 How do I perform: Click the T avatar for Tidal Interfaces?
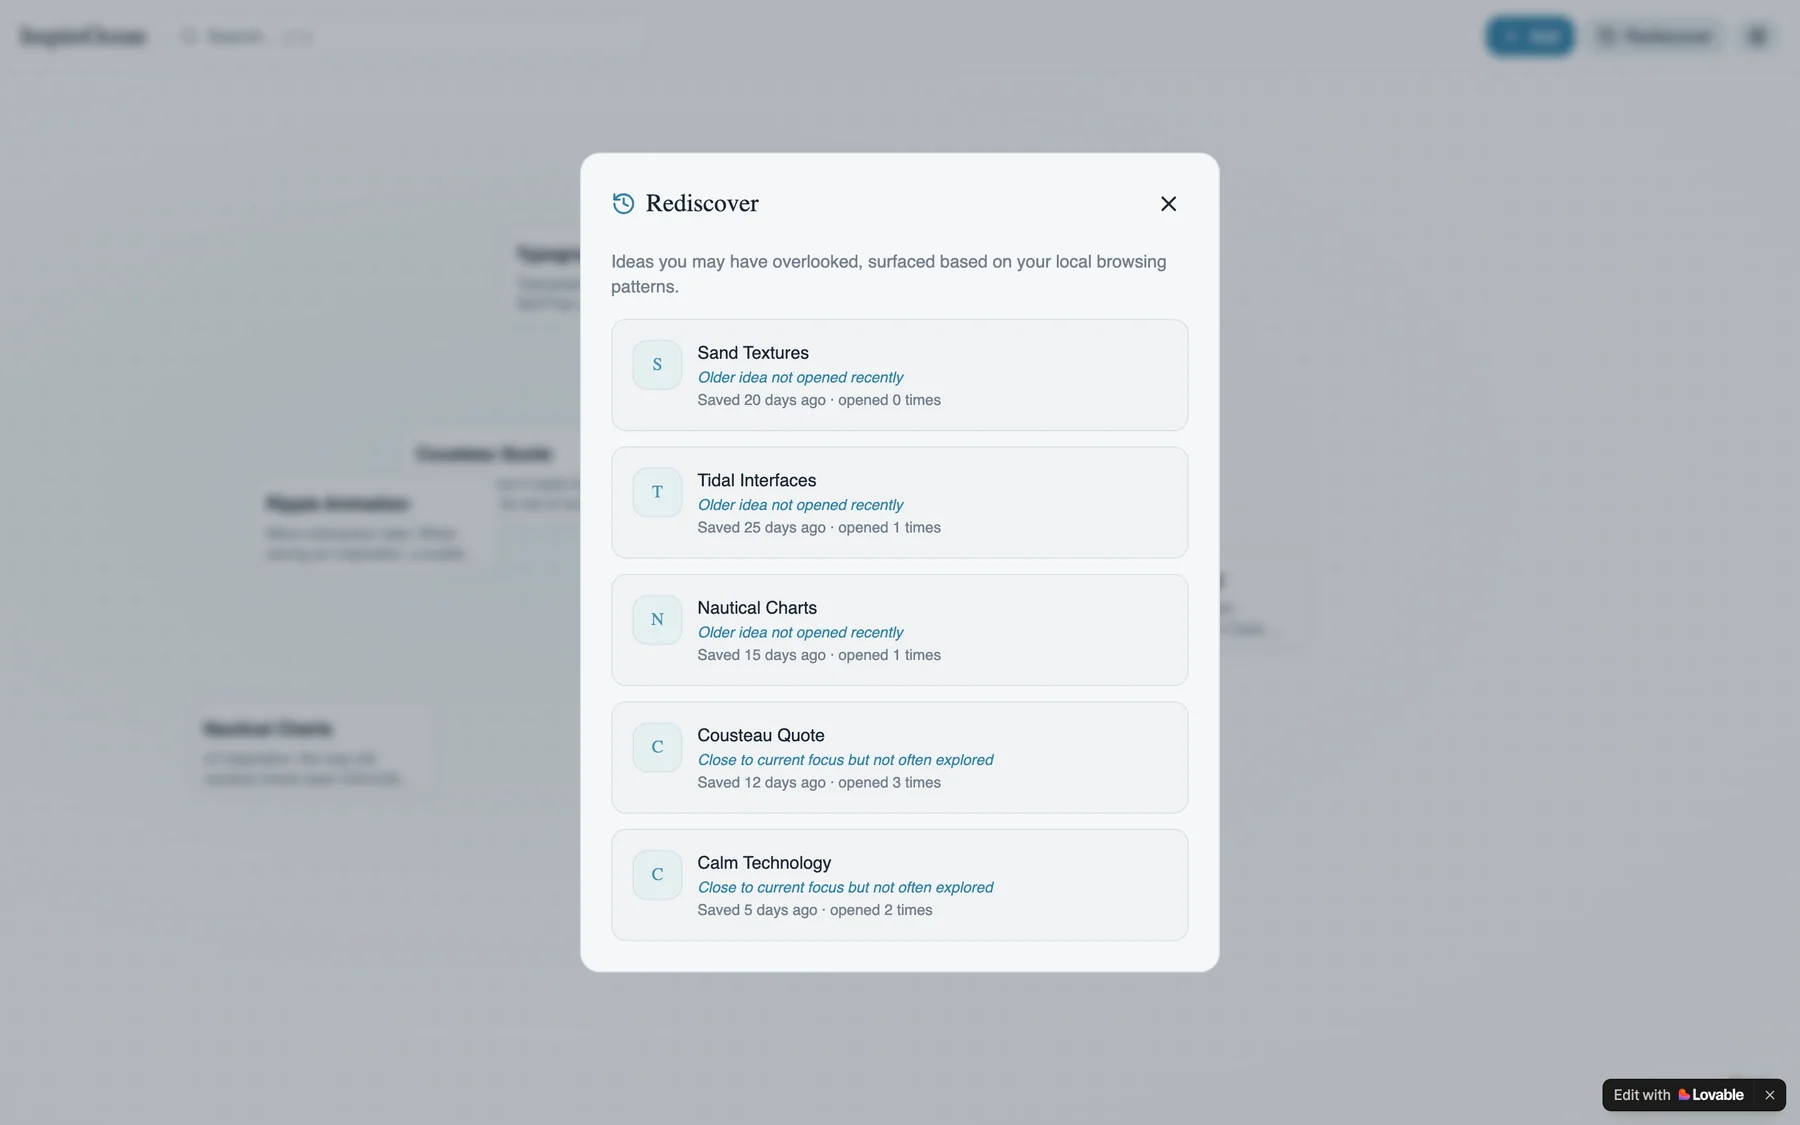coord(657,492)
